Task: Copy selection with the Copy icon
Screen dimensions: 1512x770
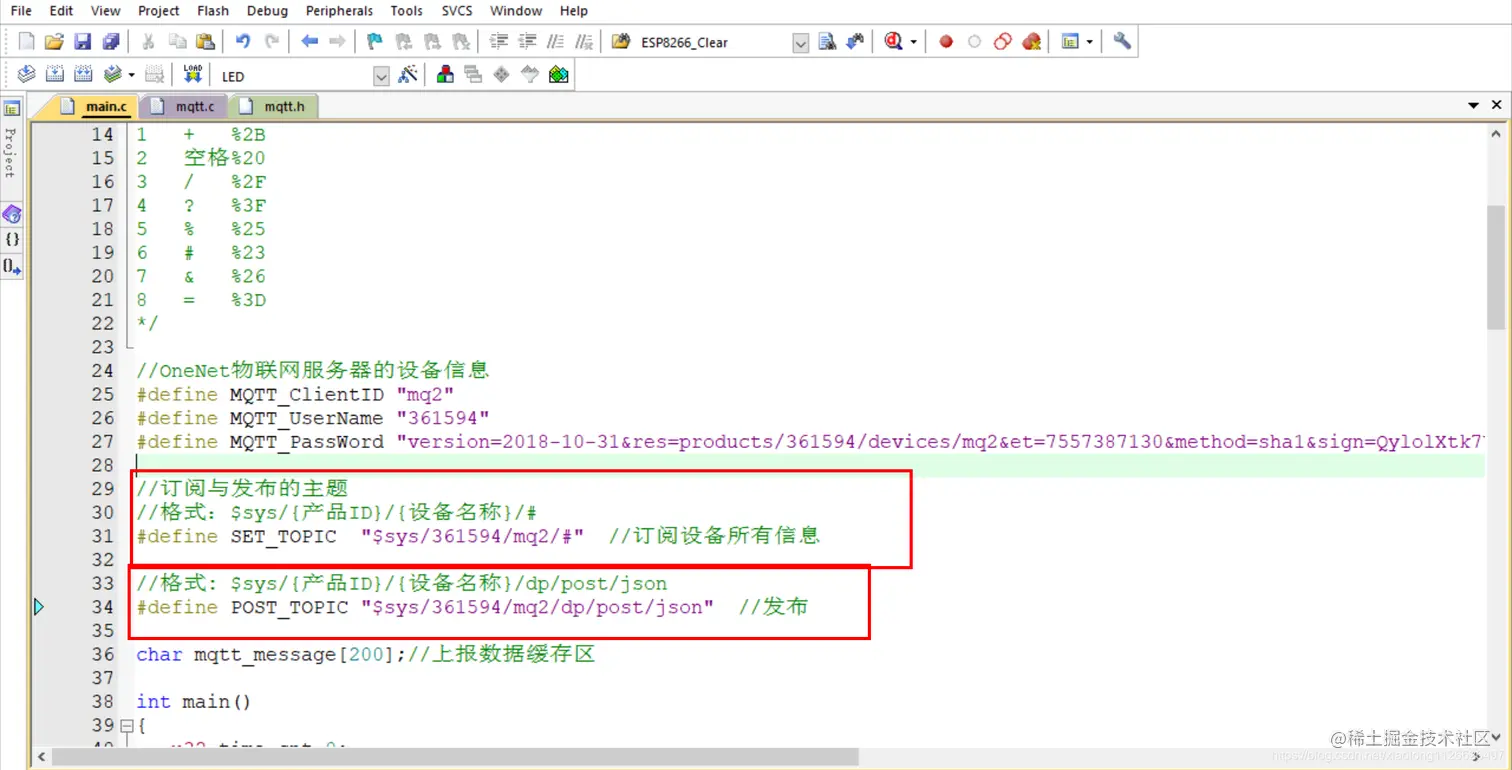Action: click(177, 42)
